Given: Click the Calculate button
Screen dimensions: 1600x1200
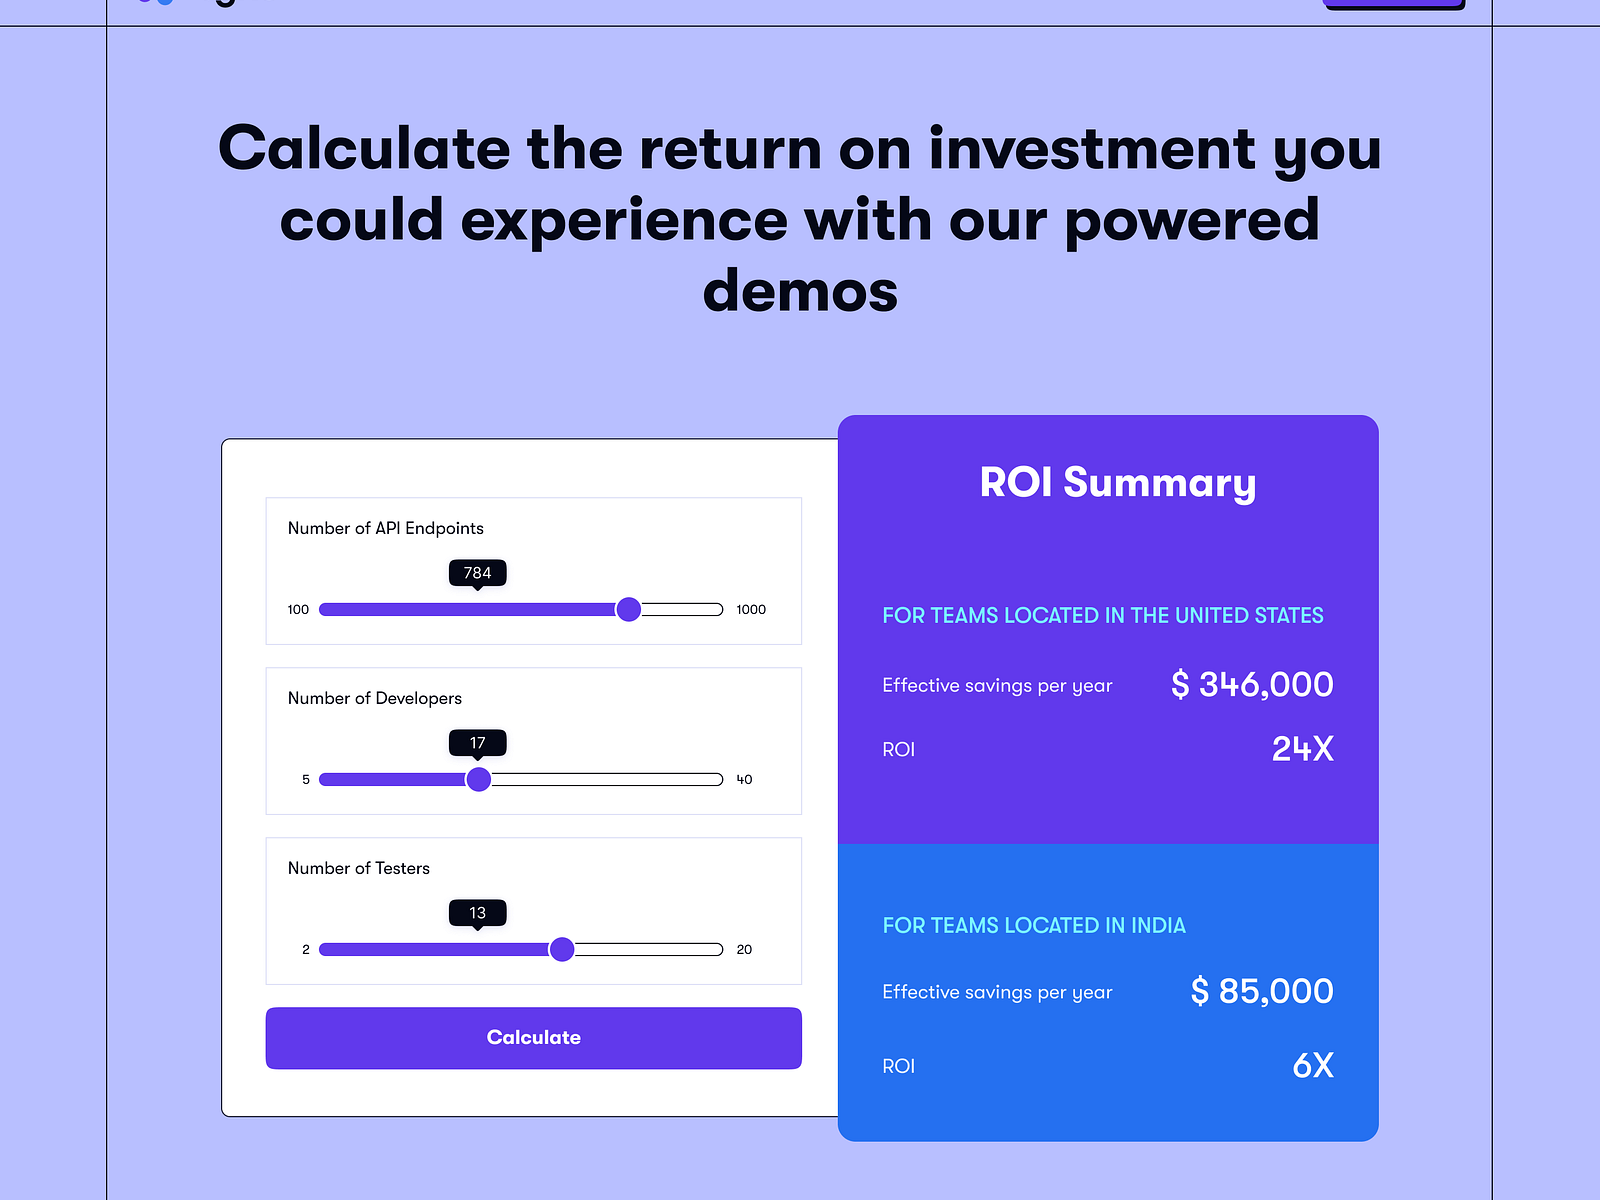Looking at the screenshot, I should click(x=533, y=1038).
